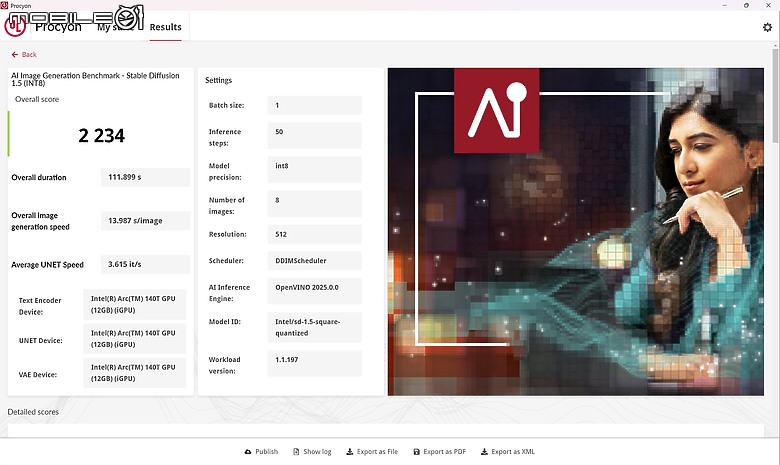Click the Batch size value field
The height and width of the screenshot is (465, 780).
(314, 105)
